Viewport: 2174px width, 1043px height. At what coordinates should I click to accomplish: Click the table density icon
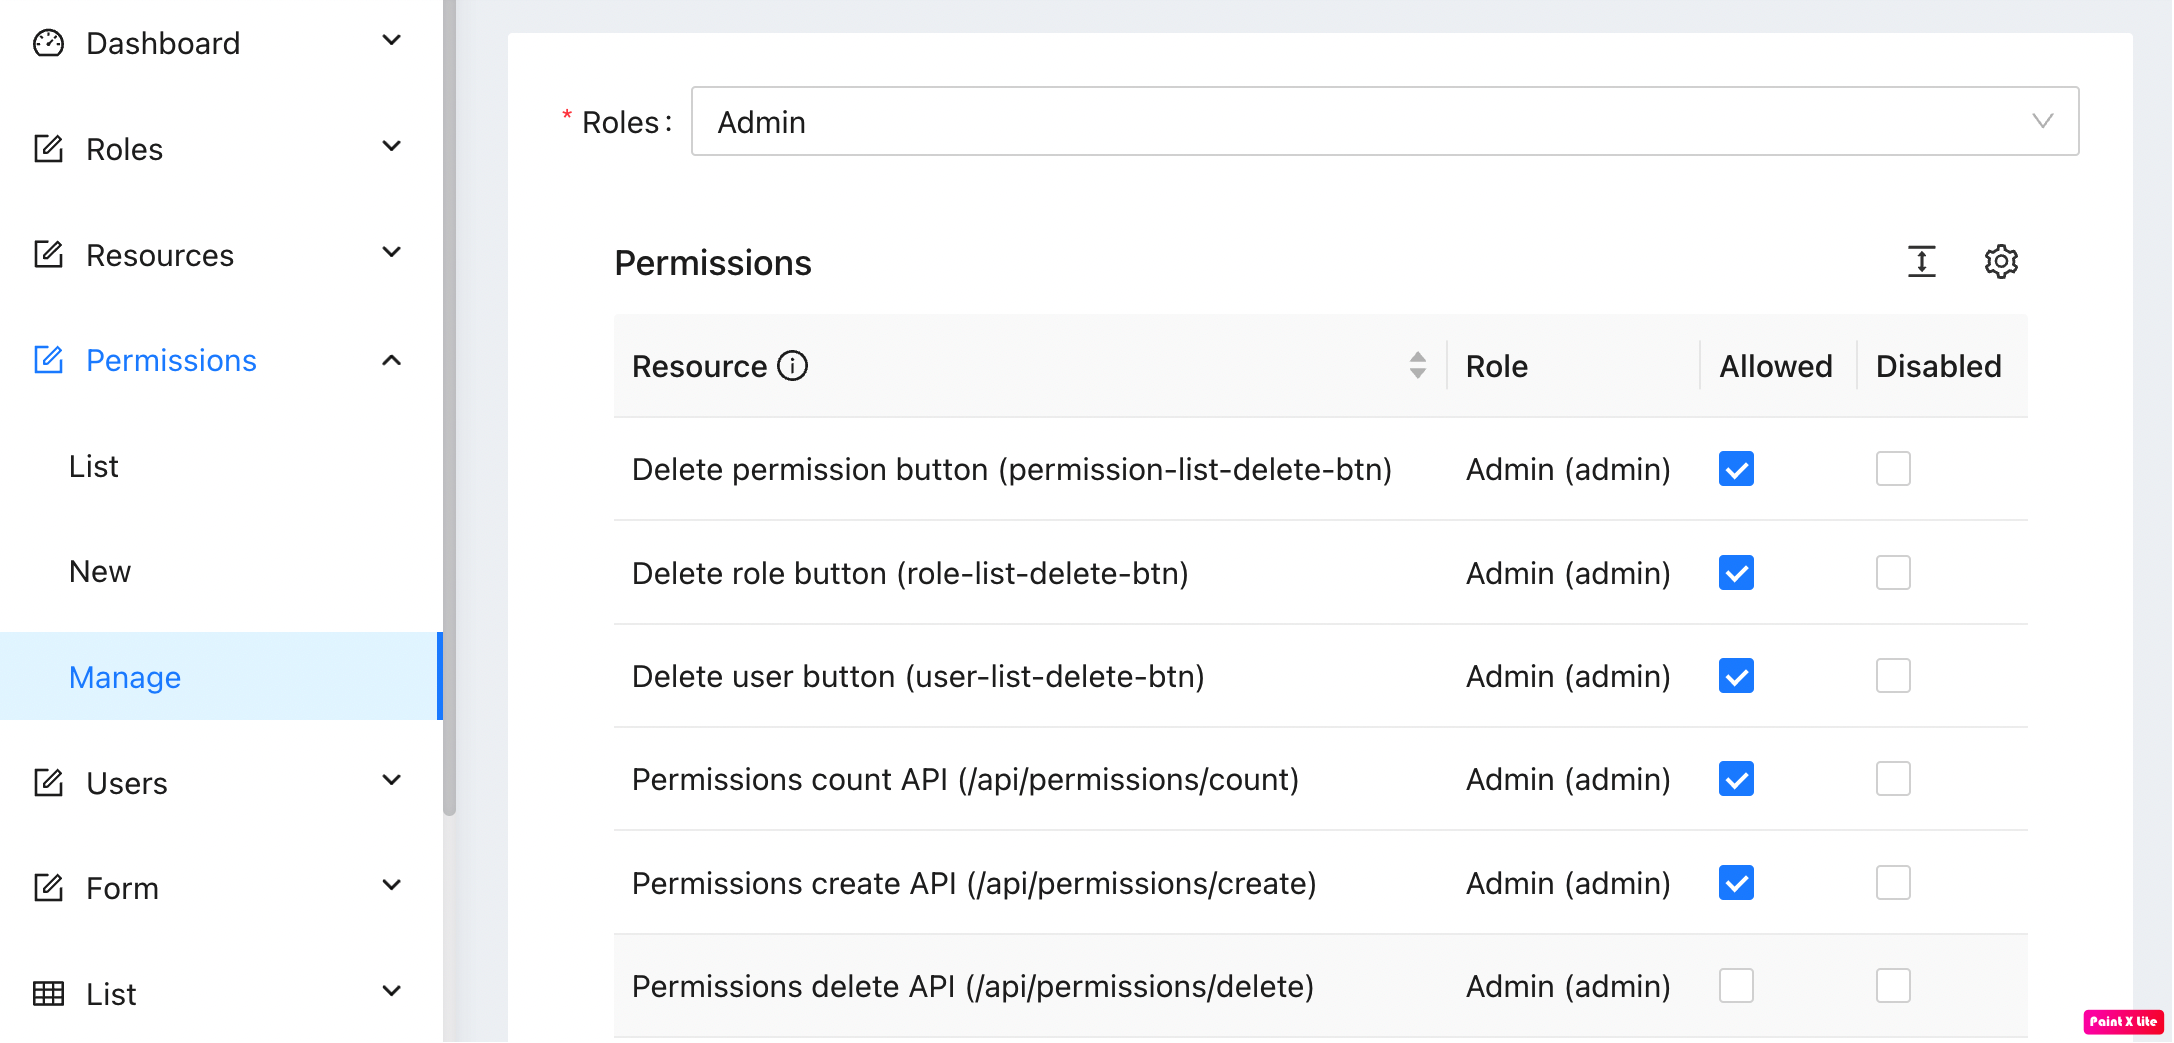(1921, 262)
